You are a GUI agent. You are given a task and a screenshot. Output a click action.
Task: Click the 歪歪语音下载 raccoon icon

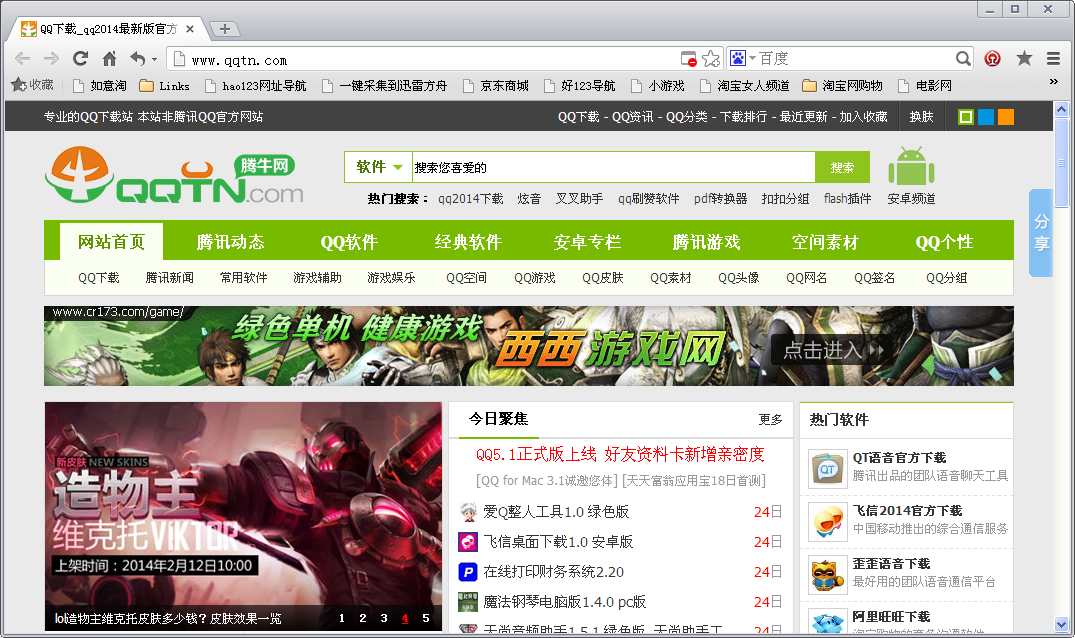(x=828, y=574)
